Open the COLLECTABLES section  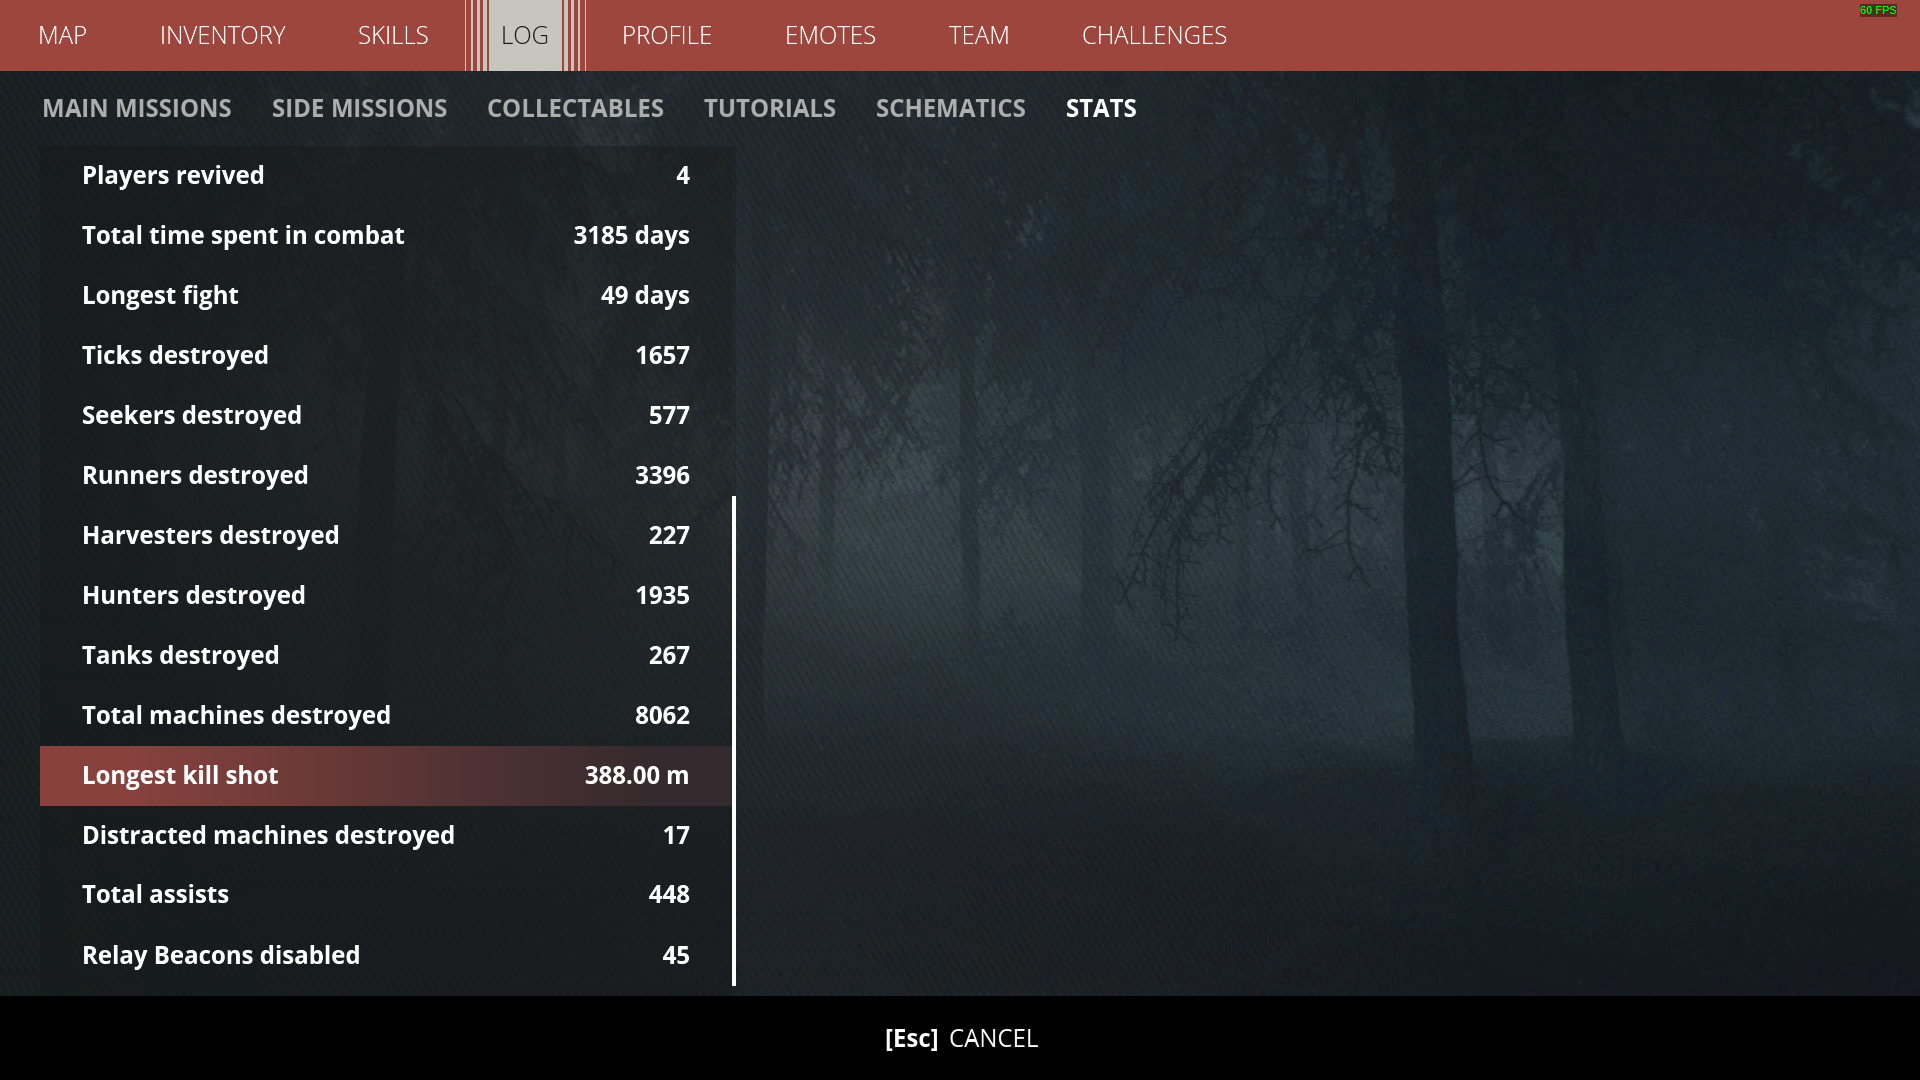point(575,108)
